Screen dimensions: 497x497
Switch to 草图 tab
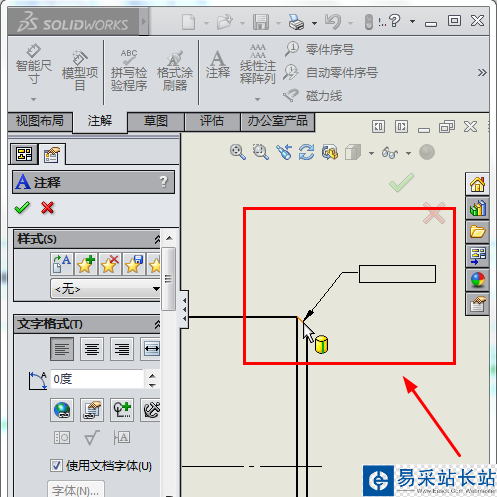(156, 121)
